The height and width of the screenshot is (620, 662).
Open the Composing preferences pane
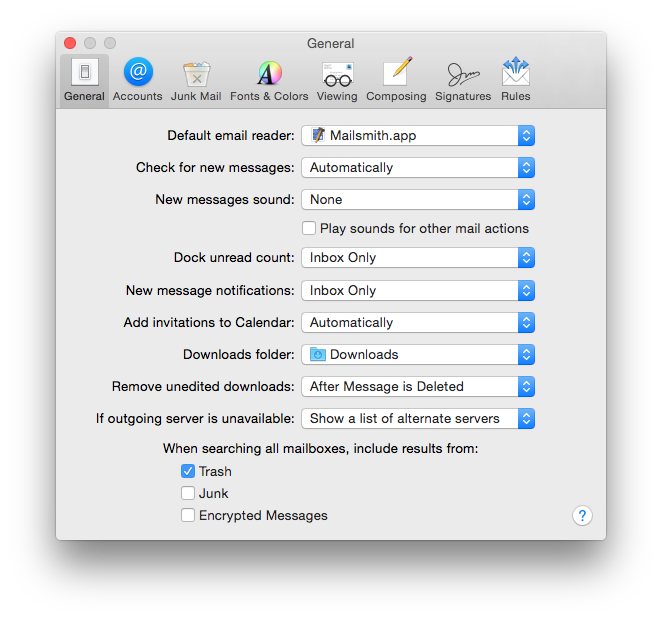396,79
